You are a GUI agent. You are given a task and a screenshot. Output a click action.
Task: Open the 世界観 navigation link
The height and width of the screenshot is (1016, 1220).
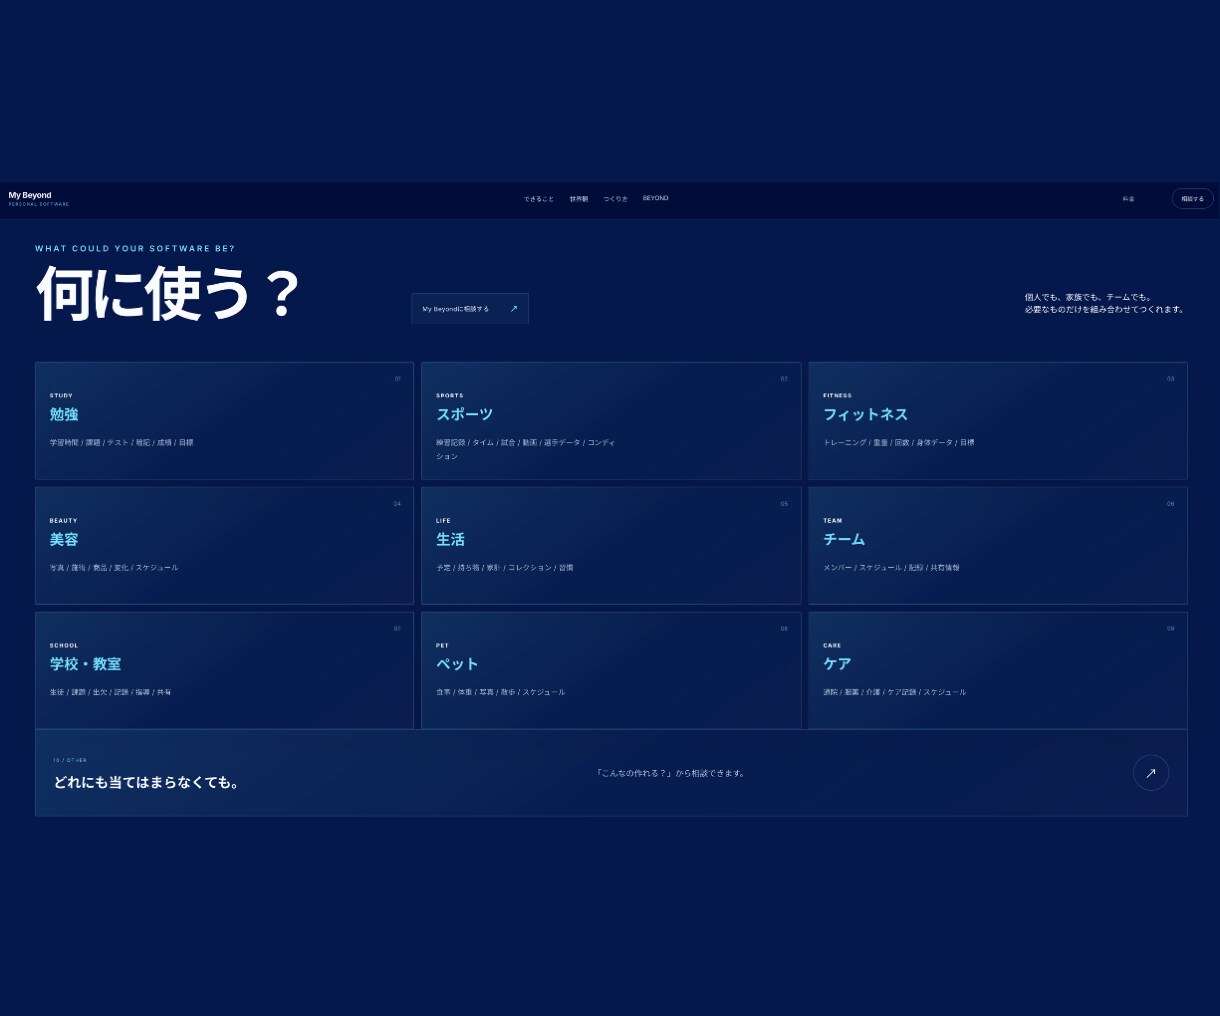pos(579,199)
